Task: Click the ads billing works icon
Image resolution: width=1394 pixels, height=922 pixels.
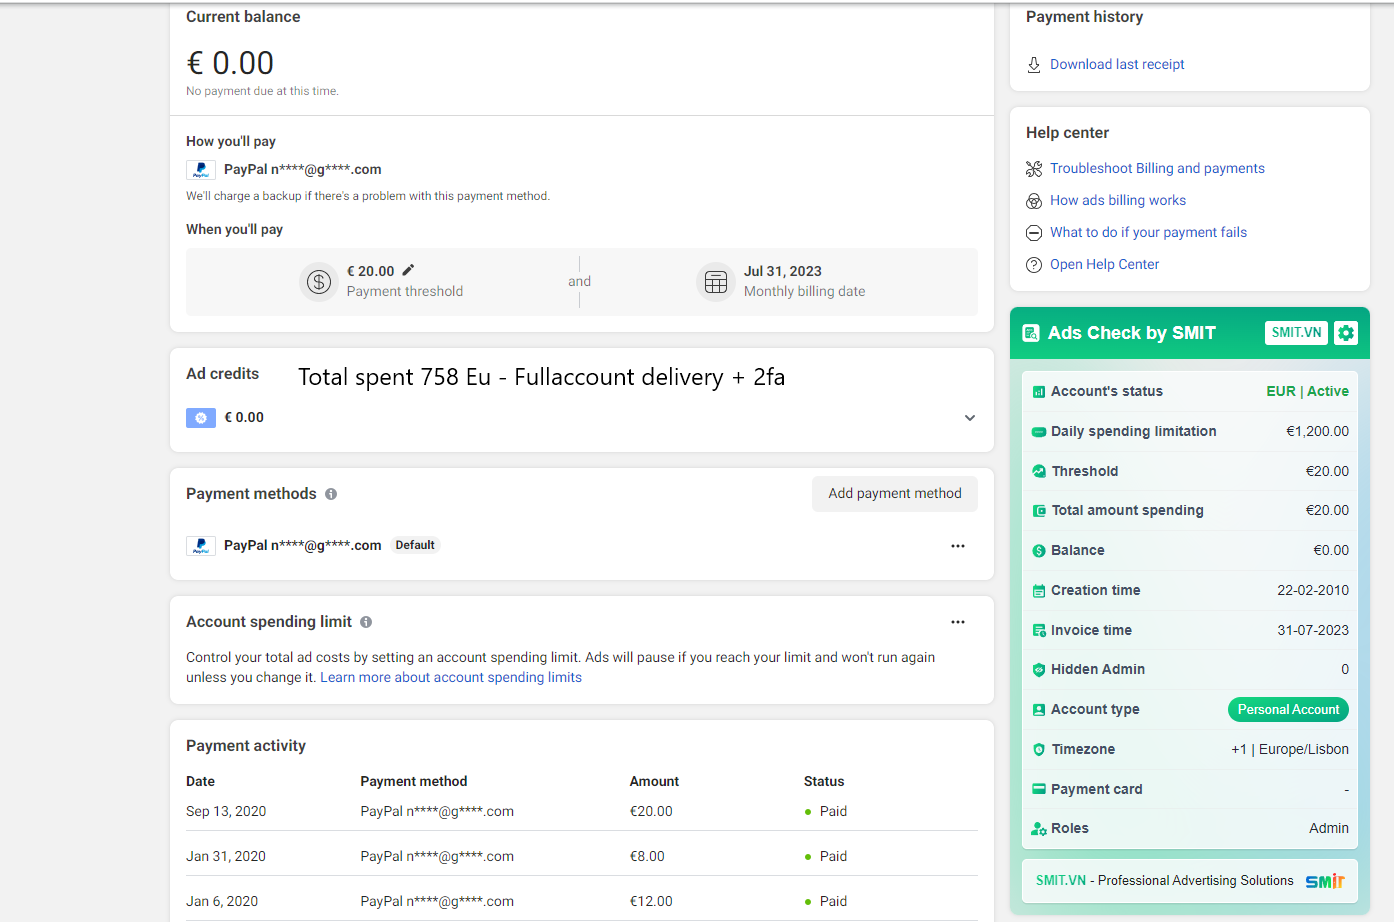Action: point(1034,201)
